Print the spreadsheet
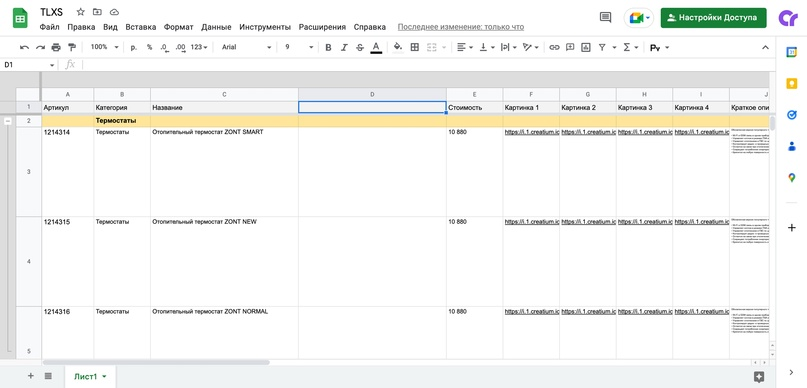Screen dimensions: 807x388 [x=56, y=47]
